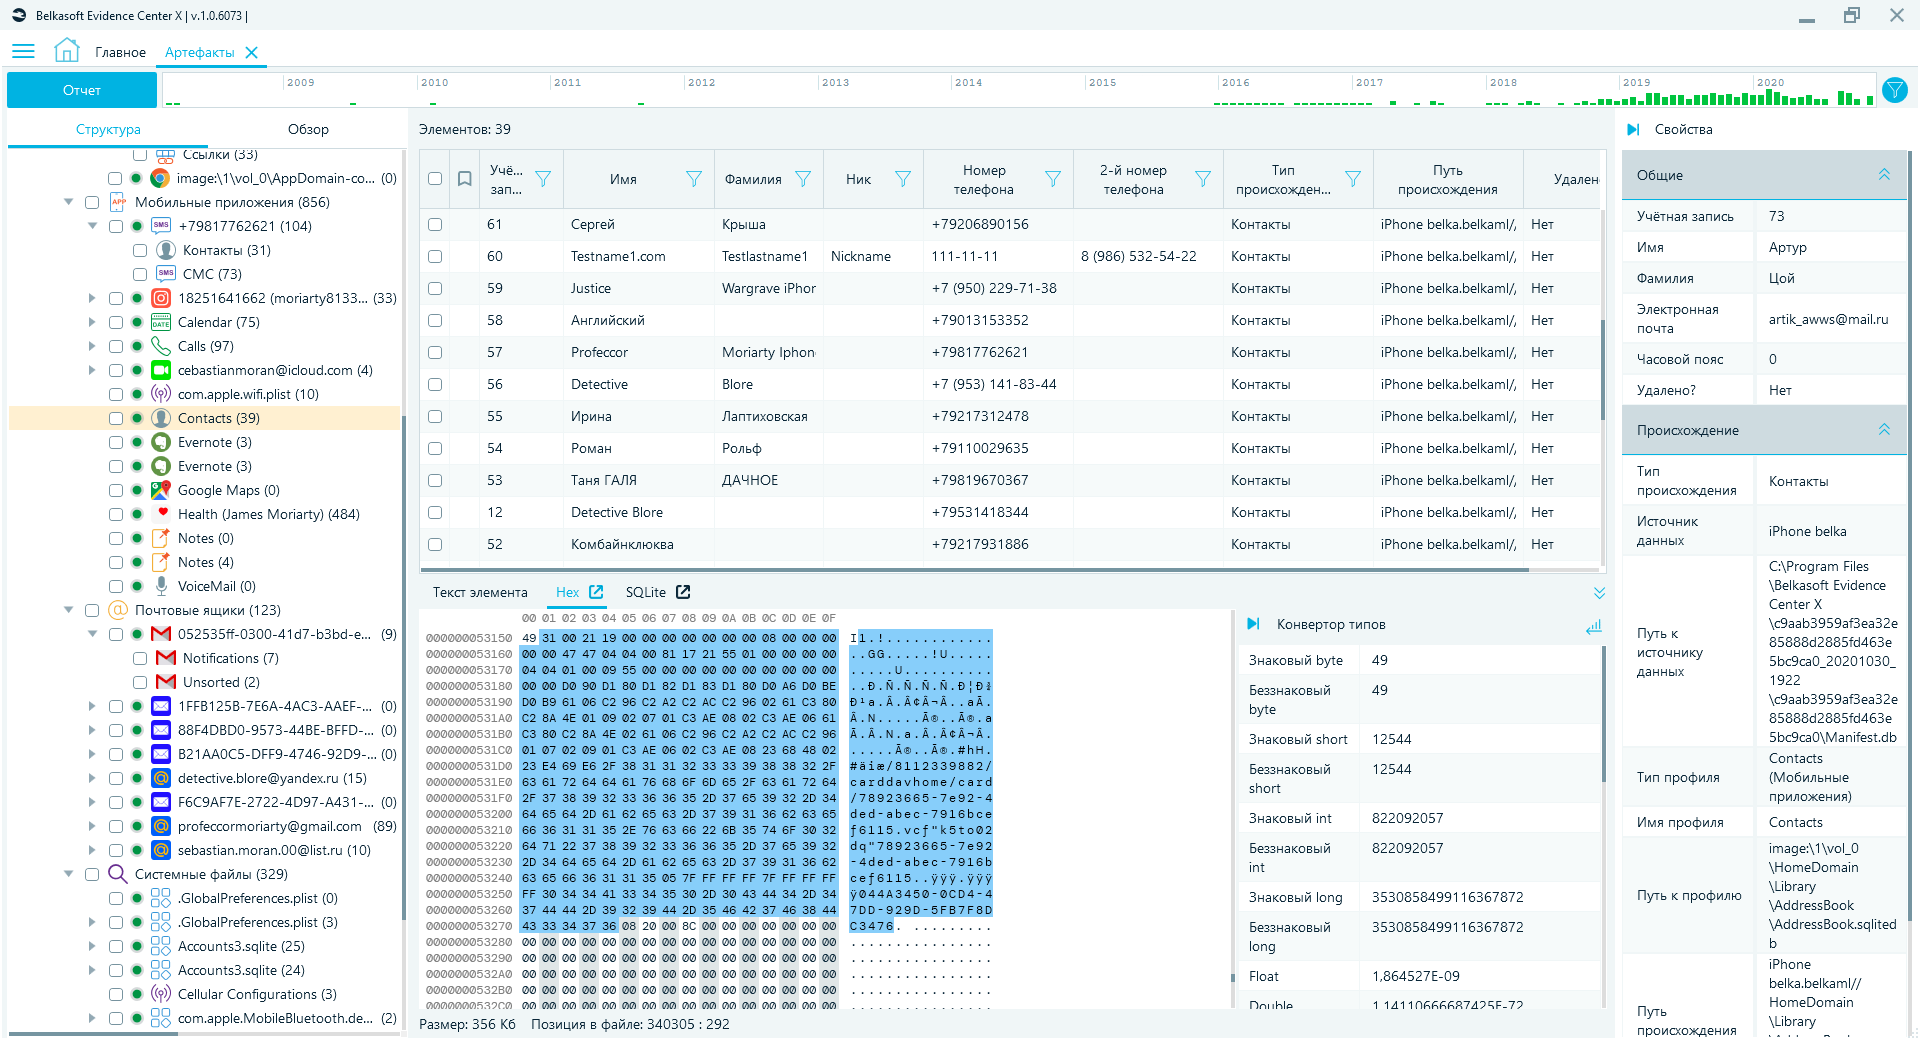Filter the Имя column
The height and width of the screenshot is (1040, 1920).
(x=693, y=179)
